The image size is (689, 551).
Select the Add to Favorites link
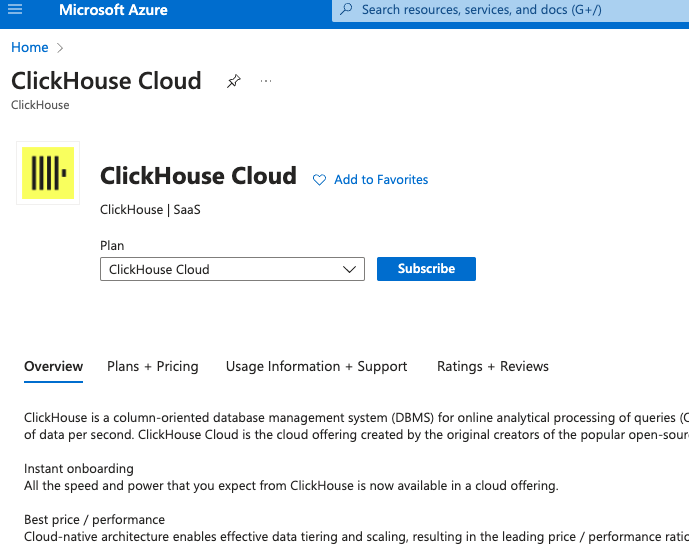(x=381, y=180)
